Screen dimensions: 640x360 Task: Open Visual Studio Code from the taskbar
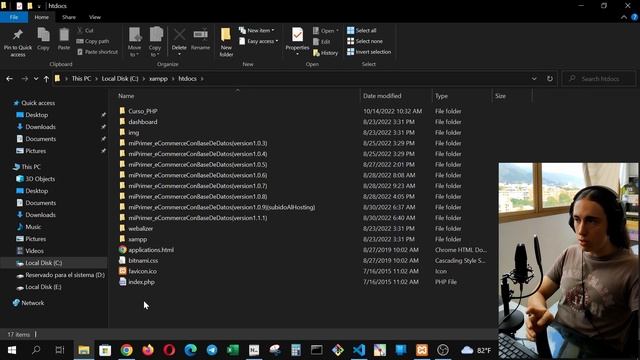point(359,350)
